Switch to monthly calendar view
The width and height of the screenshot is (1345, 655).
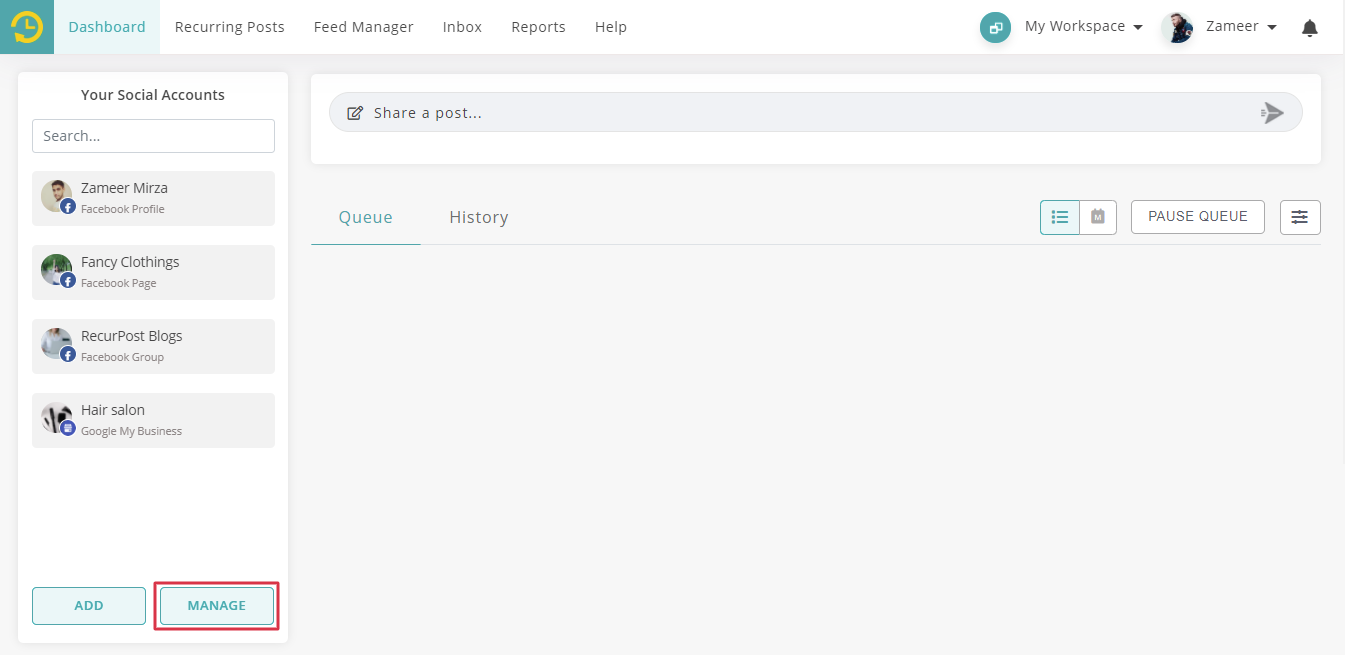pyautogui.click(x=1098, y=217)
